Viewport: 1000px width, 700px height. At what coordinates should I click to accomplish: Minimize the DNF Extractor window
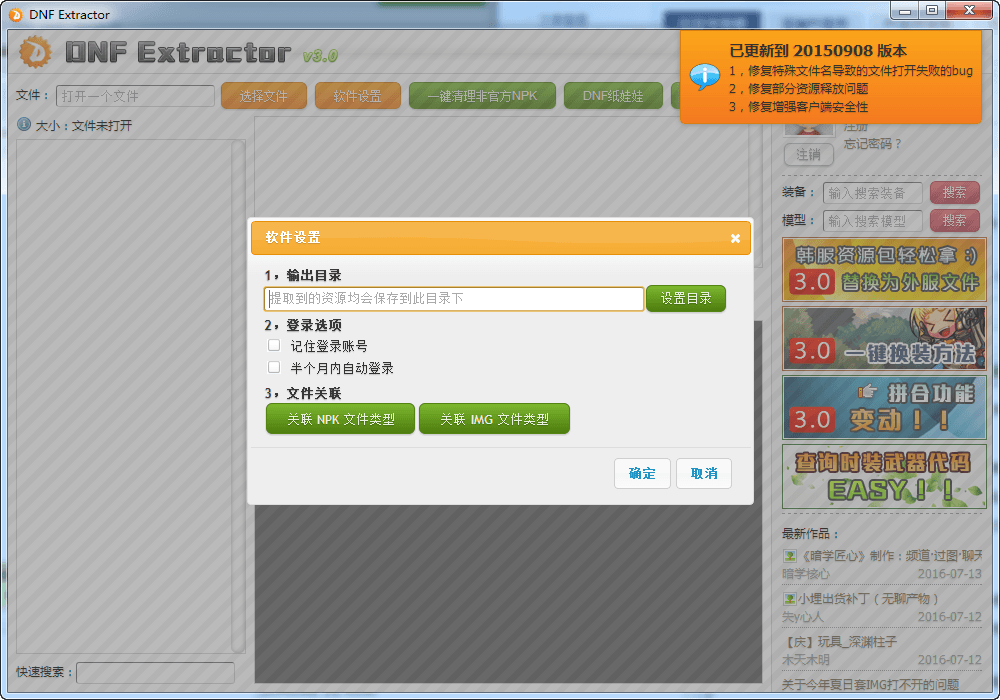point(905,10)
